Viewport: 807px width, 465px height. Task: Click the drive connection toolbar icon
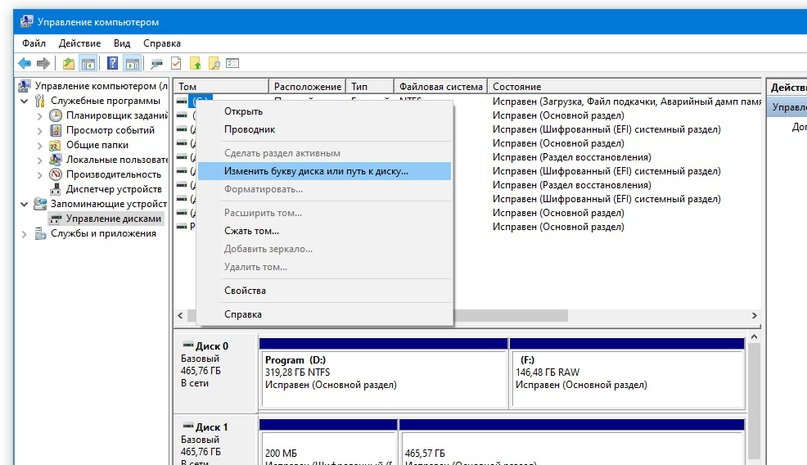(x=156, y=63)
